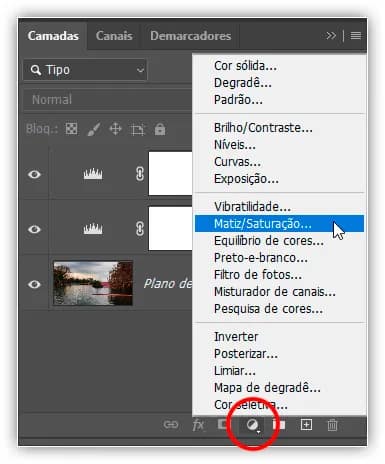Viewport: 385px width, 464px height.
Task: Hide the top adjustment layer with eye icon
Action: point(34,174)
